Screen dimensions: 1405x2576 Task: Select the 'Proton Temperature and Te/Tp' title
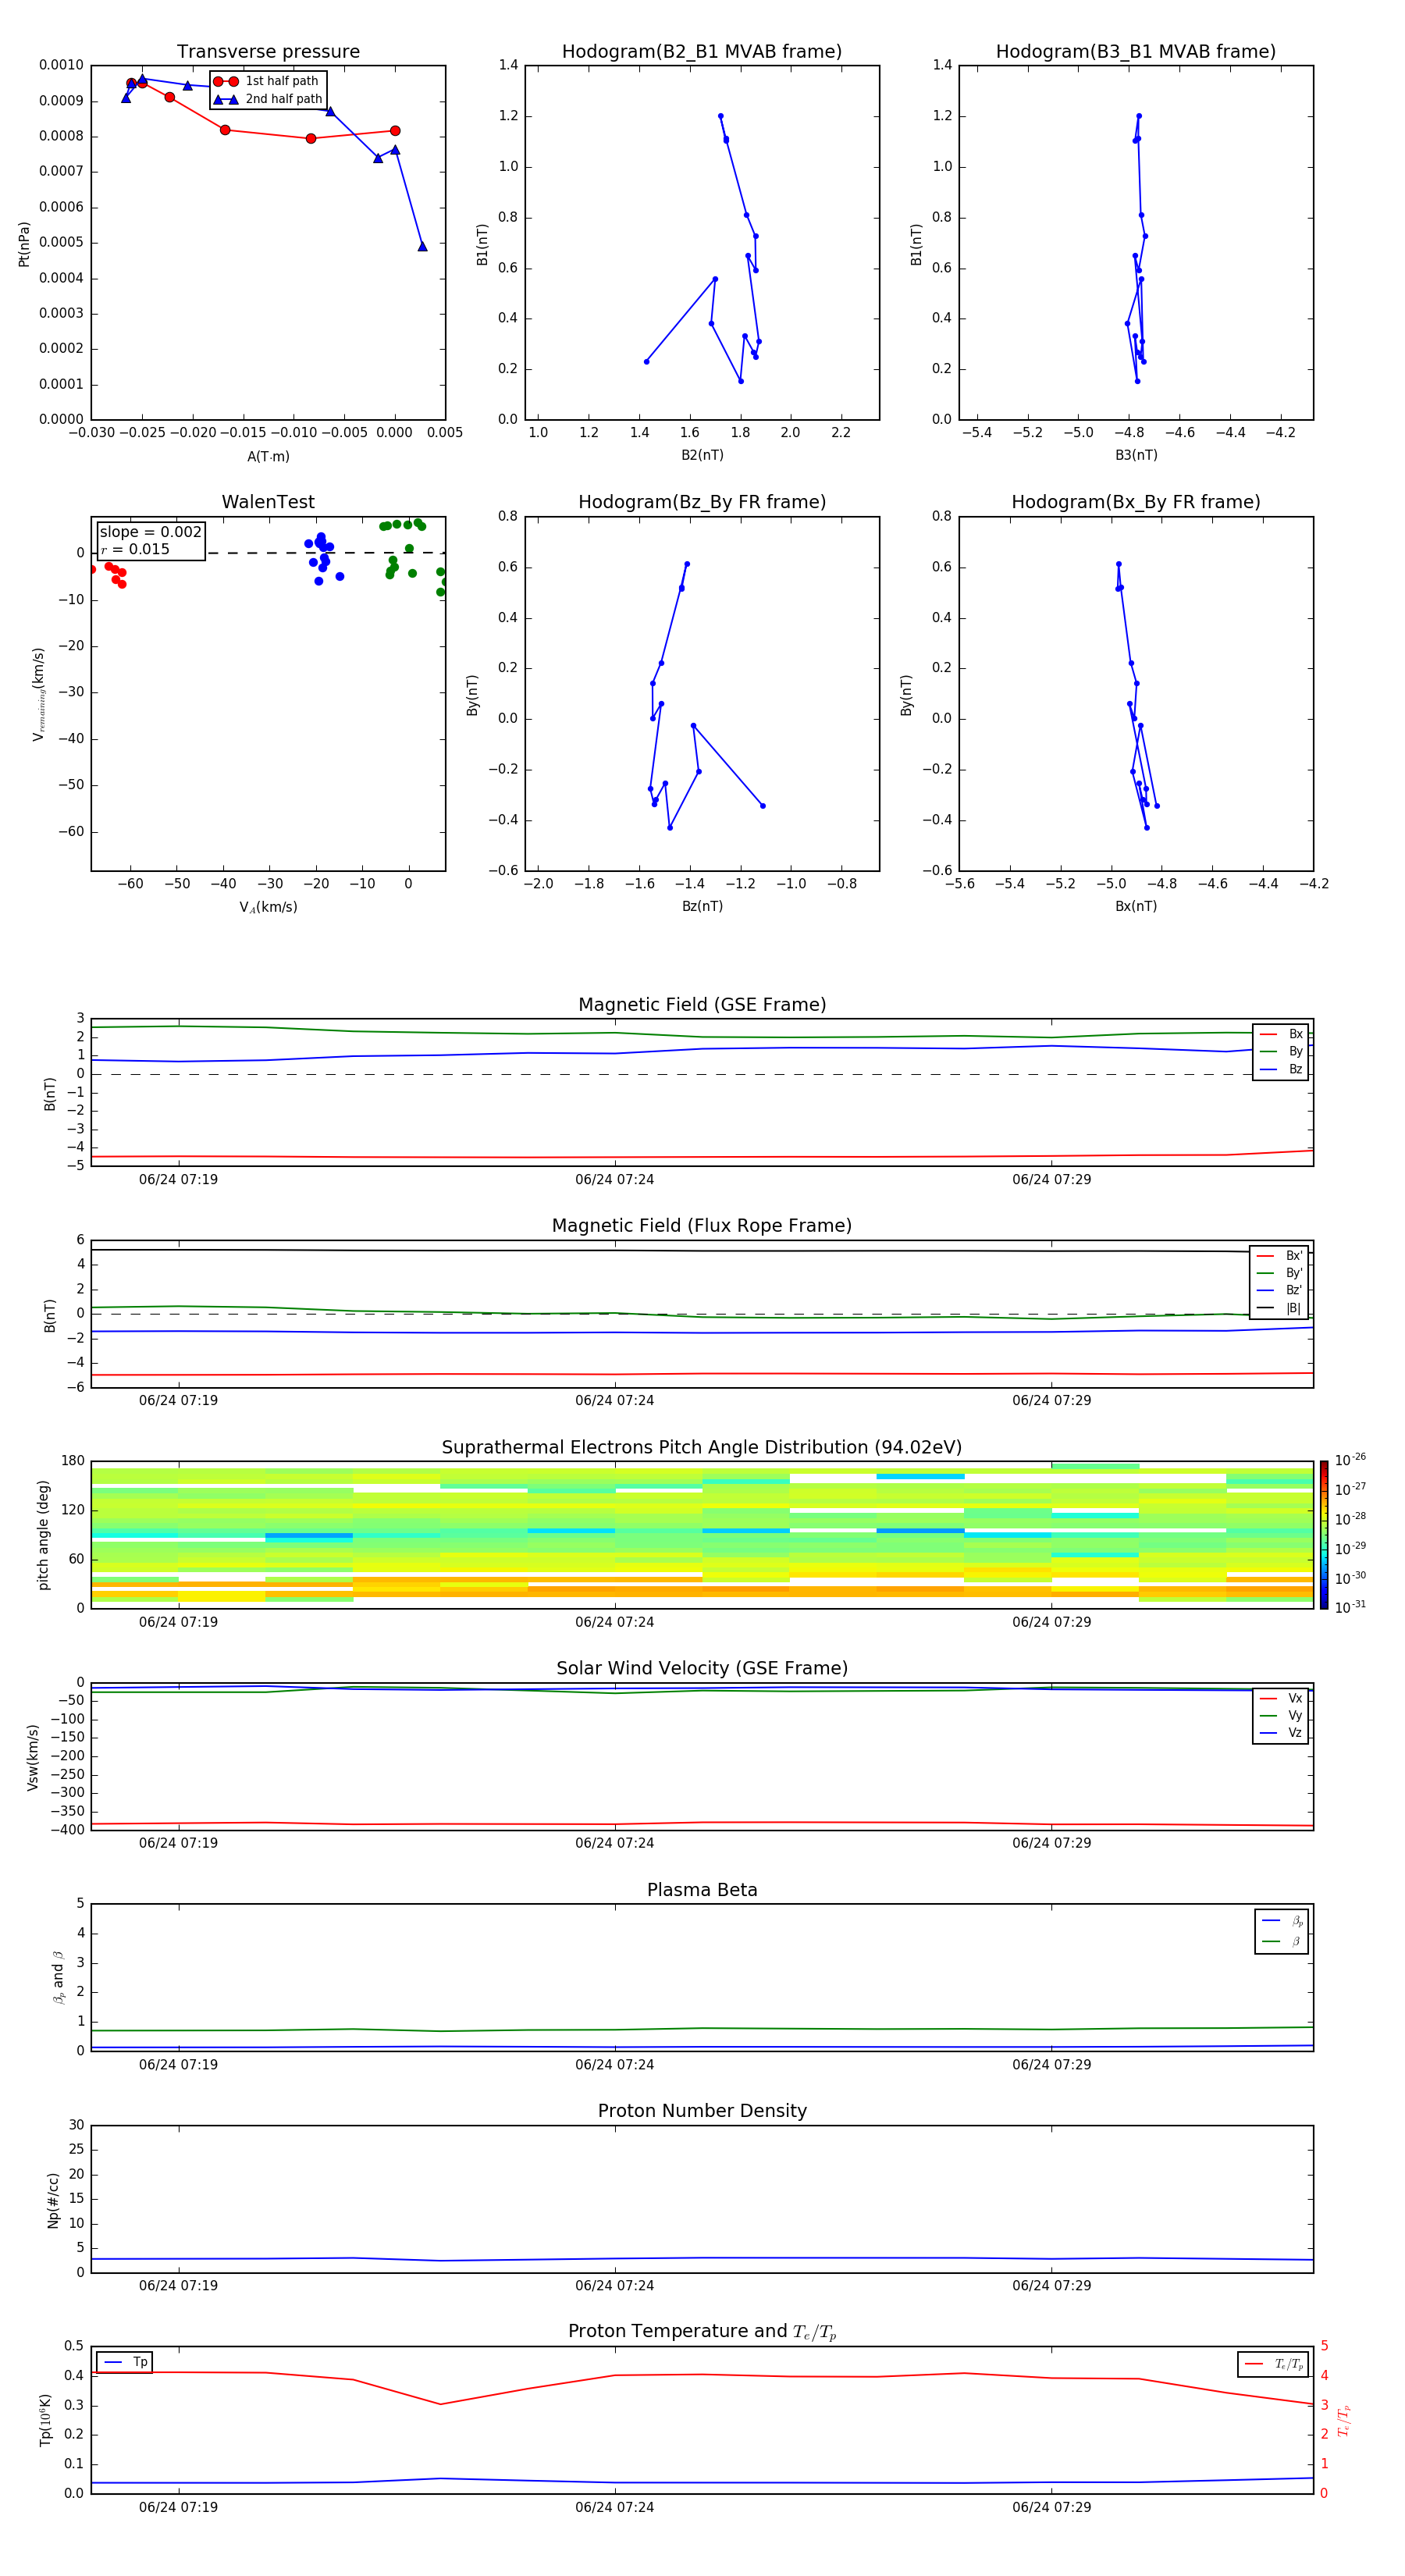coord(702,2332)
